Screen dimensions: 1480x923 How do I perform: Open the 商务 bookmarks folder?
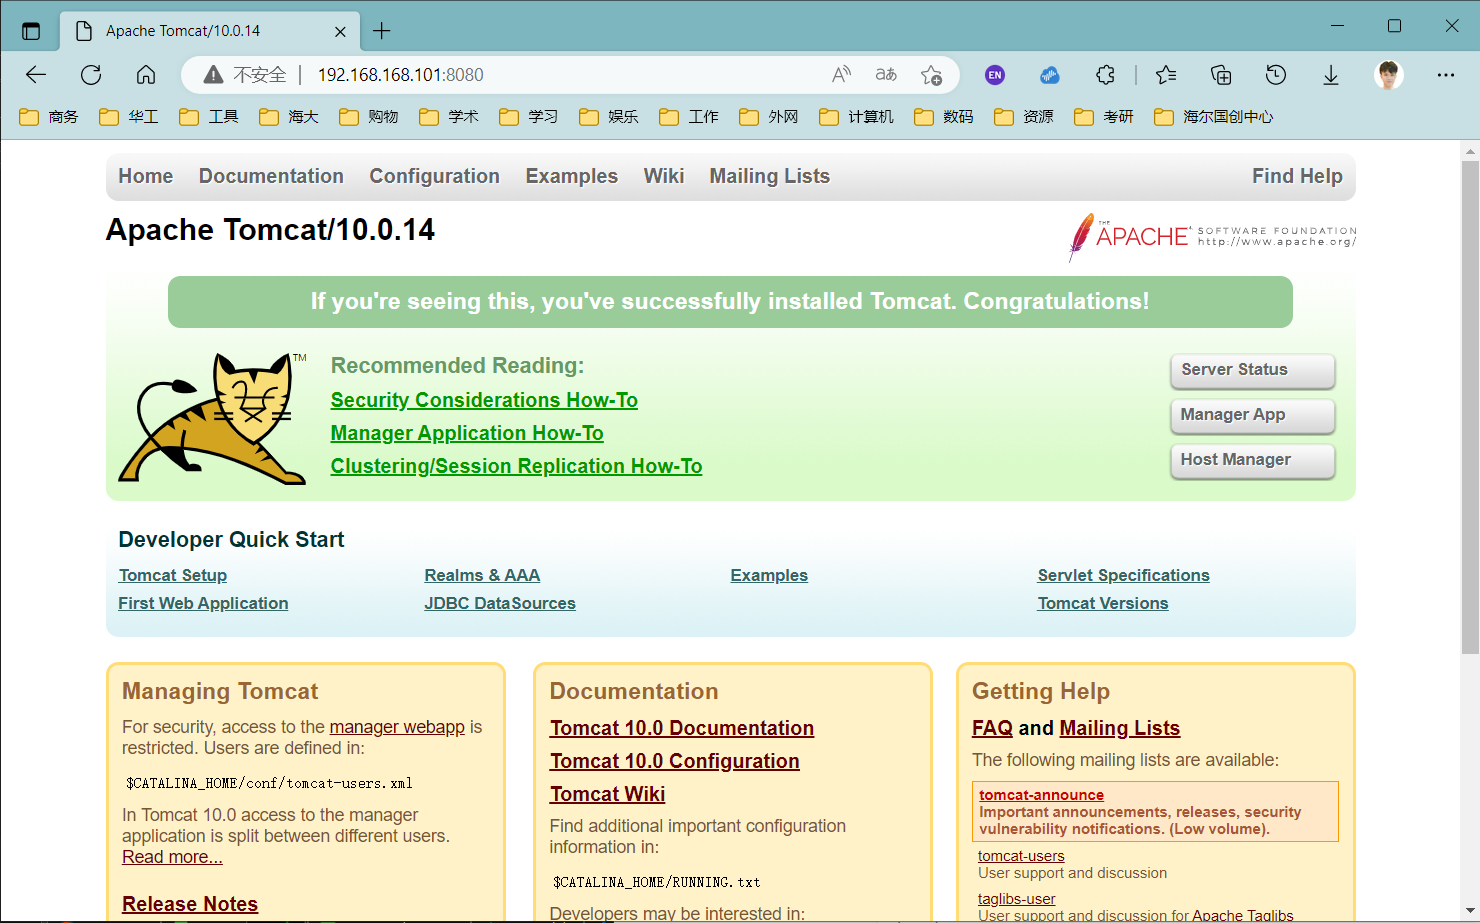tap(49, 117)
